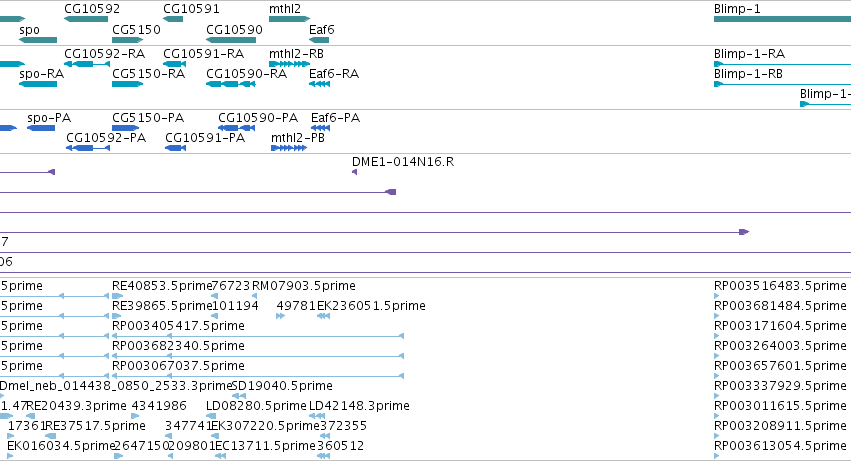Select the DME1-014N16.R arrowhead marker

pyautogui.click(x=354, y=172)
